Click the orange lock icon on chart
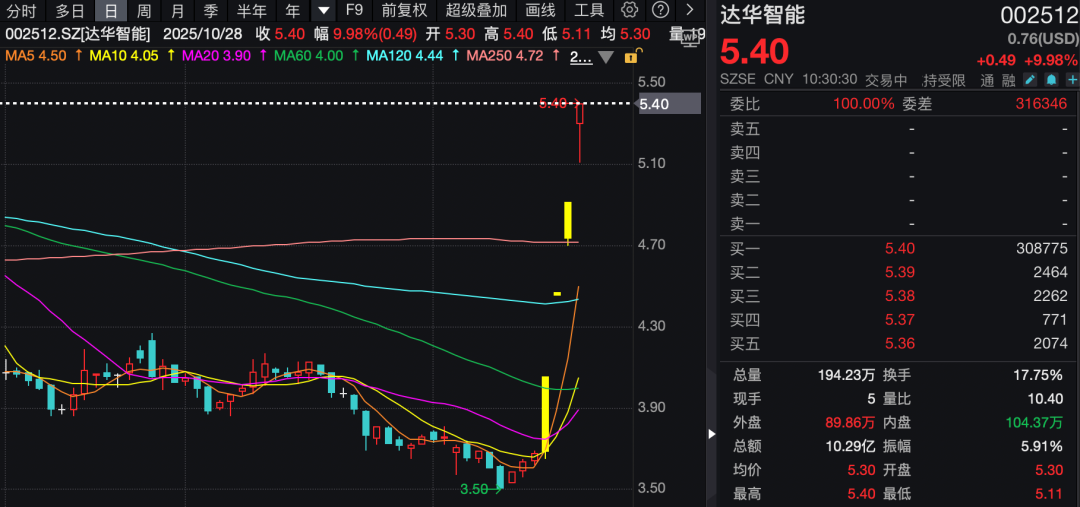The width and height of the screenshot is (1080, 507). point(630,57)
